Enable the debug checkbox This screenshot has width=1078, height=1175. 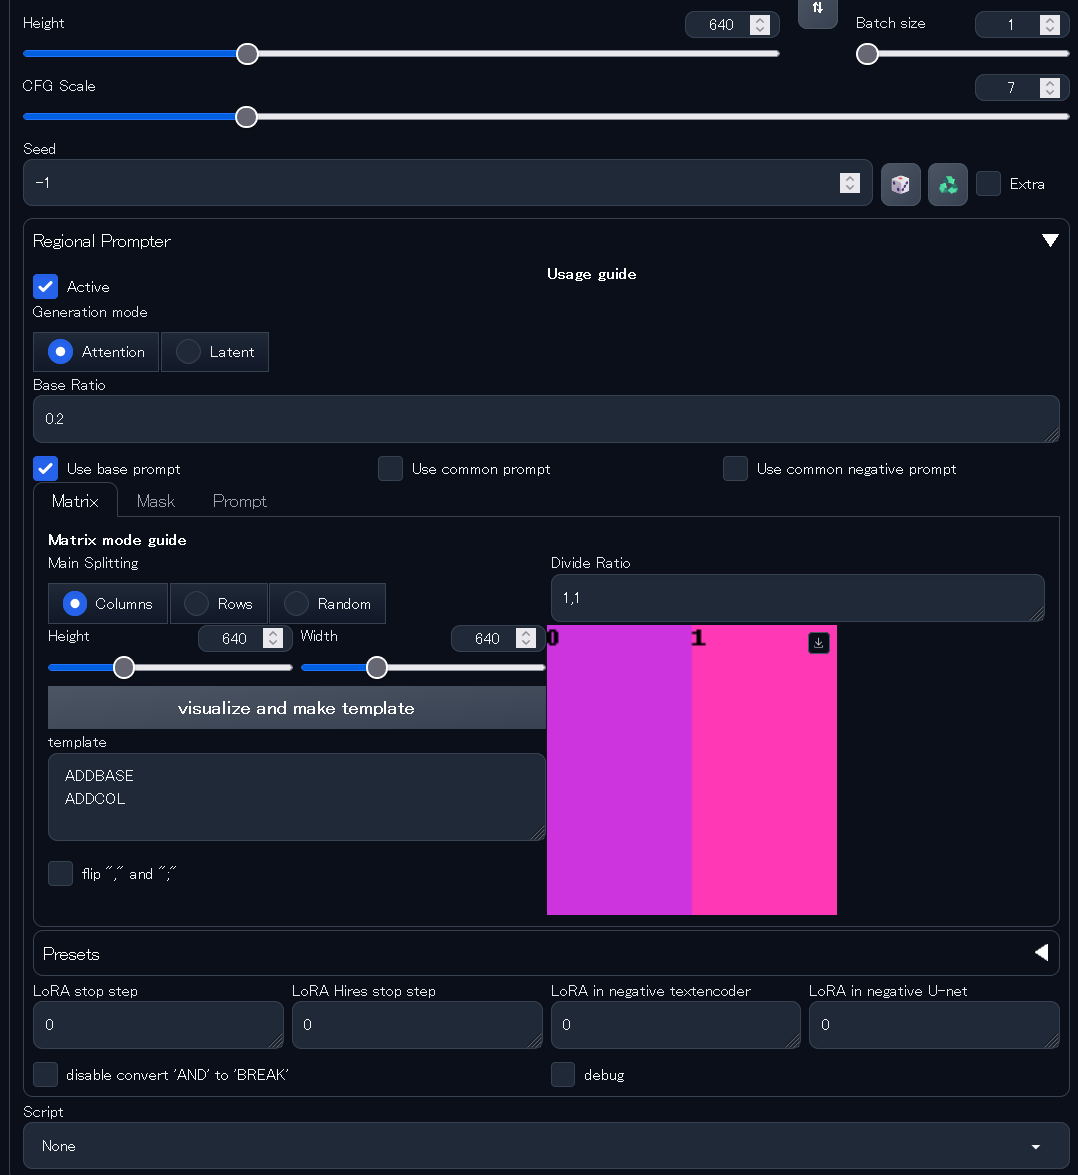tap(563, 1075)
